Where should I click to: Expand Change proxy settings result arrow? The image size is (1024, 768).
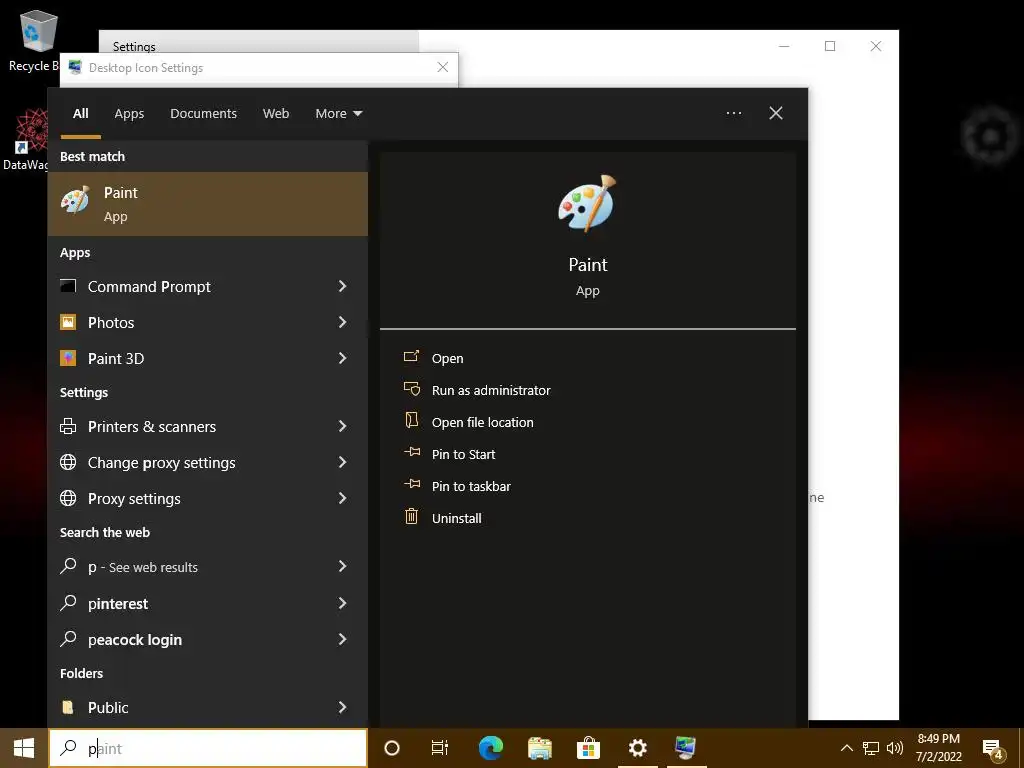click(x=342, y=462)
